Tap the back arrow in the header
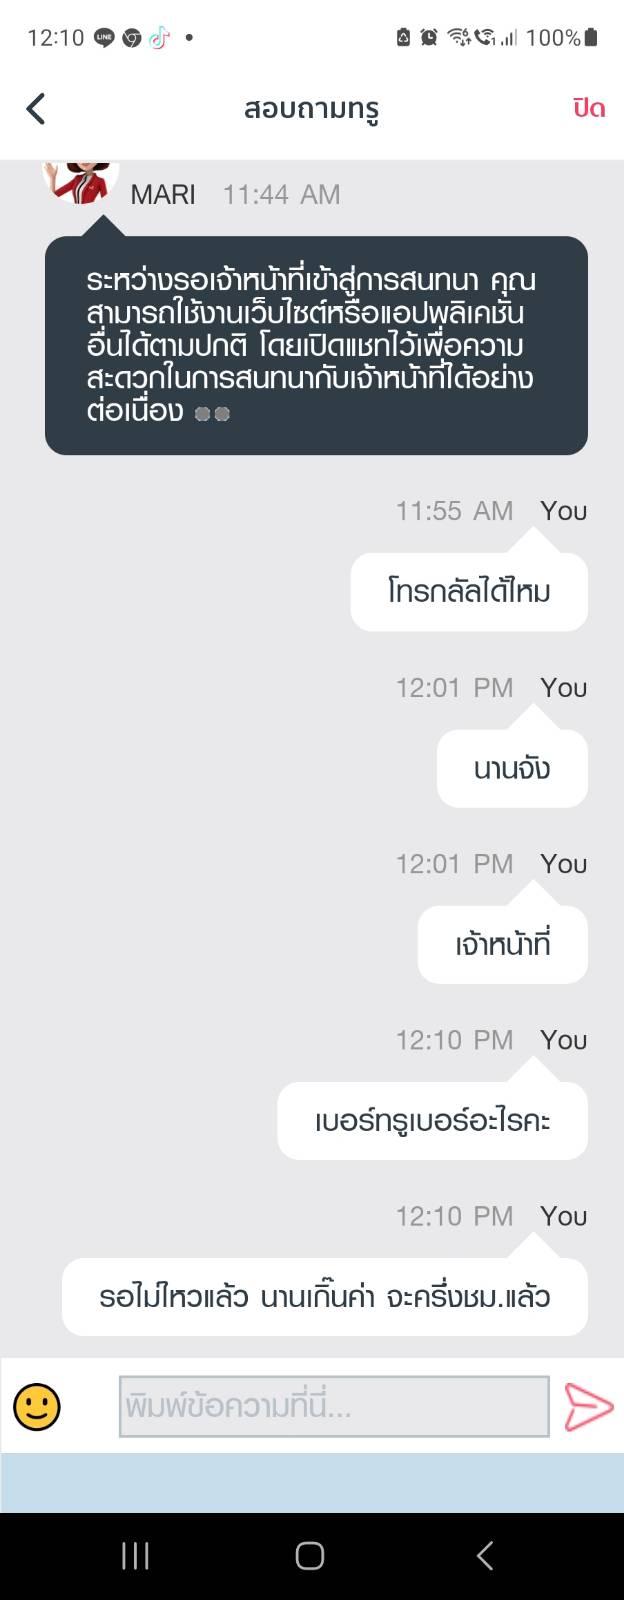The width and height of the screenshot is (624, 1600). 36,108
